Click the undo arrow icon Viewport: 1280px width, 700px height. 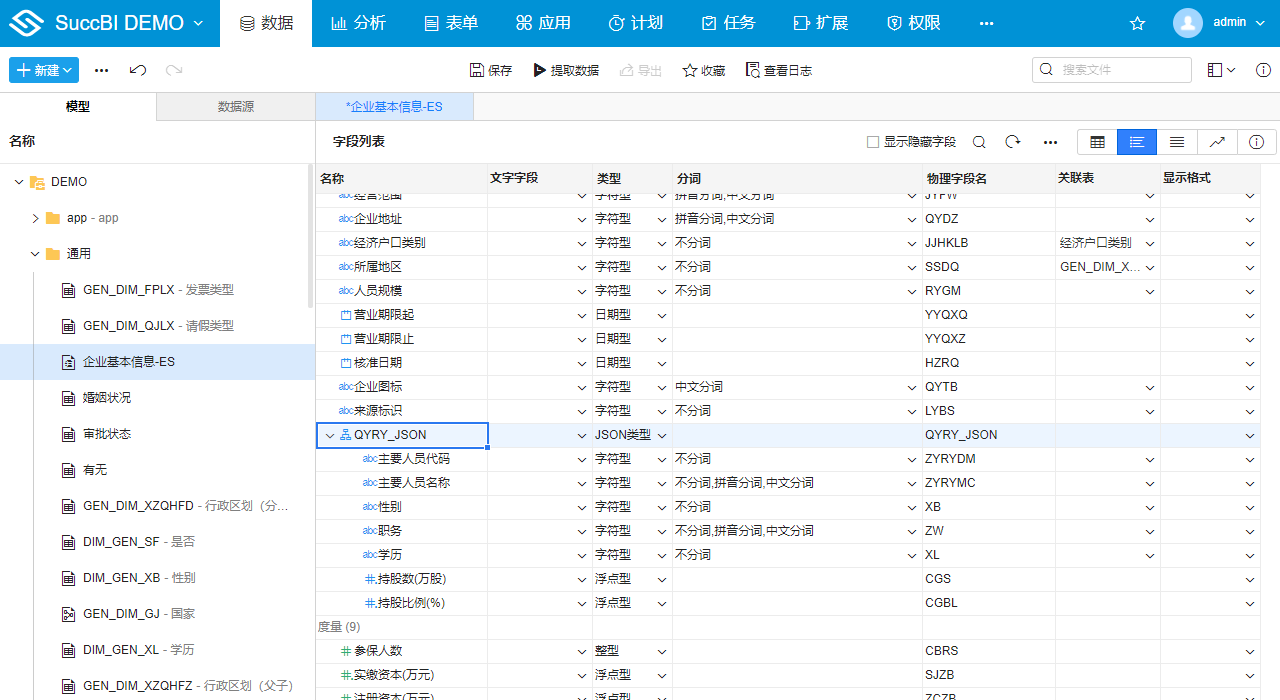coord(137,70)
